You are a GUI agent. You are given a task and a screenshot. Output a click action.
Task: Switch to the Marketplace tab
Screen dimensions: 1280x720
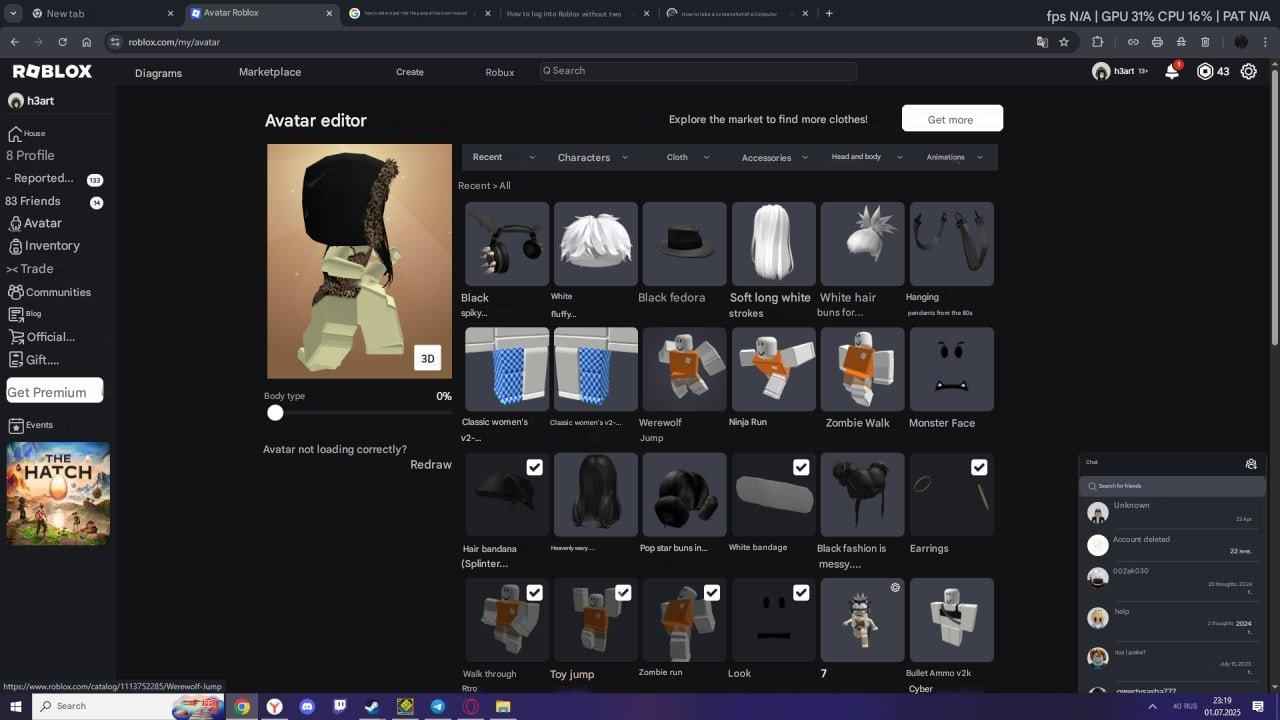pyautogui.click(x=270, y=71)
